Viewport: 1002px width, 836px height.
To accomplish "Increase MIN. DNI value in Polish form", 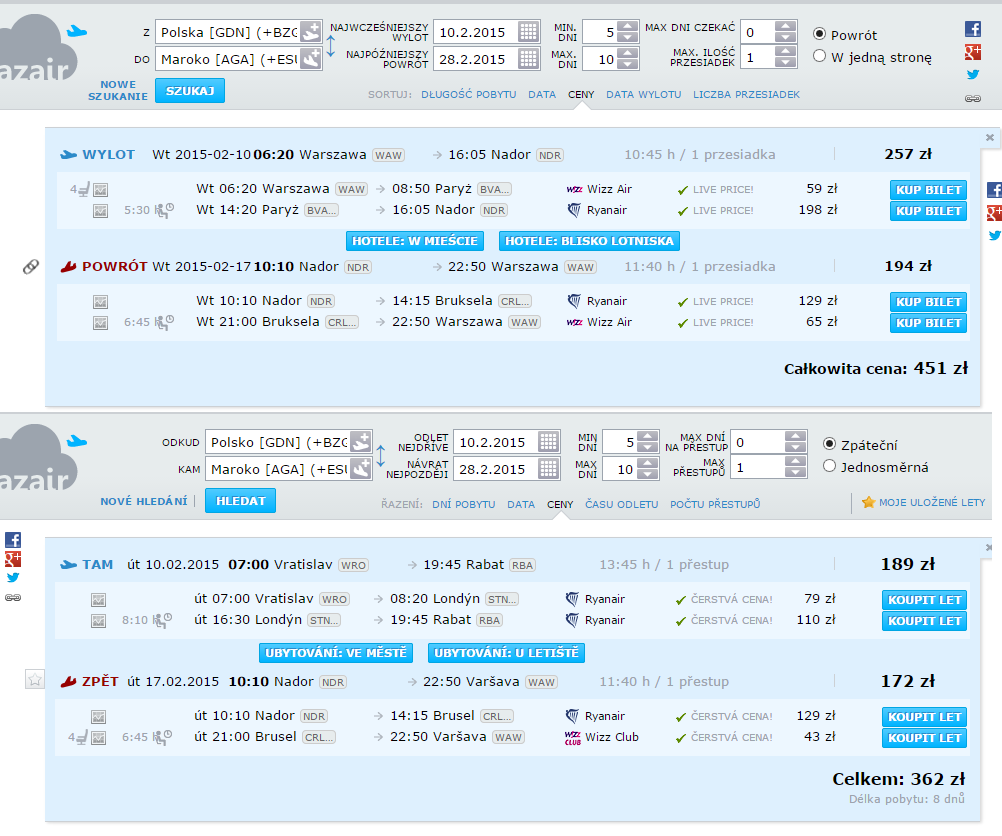I will tap(629, 26).
